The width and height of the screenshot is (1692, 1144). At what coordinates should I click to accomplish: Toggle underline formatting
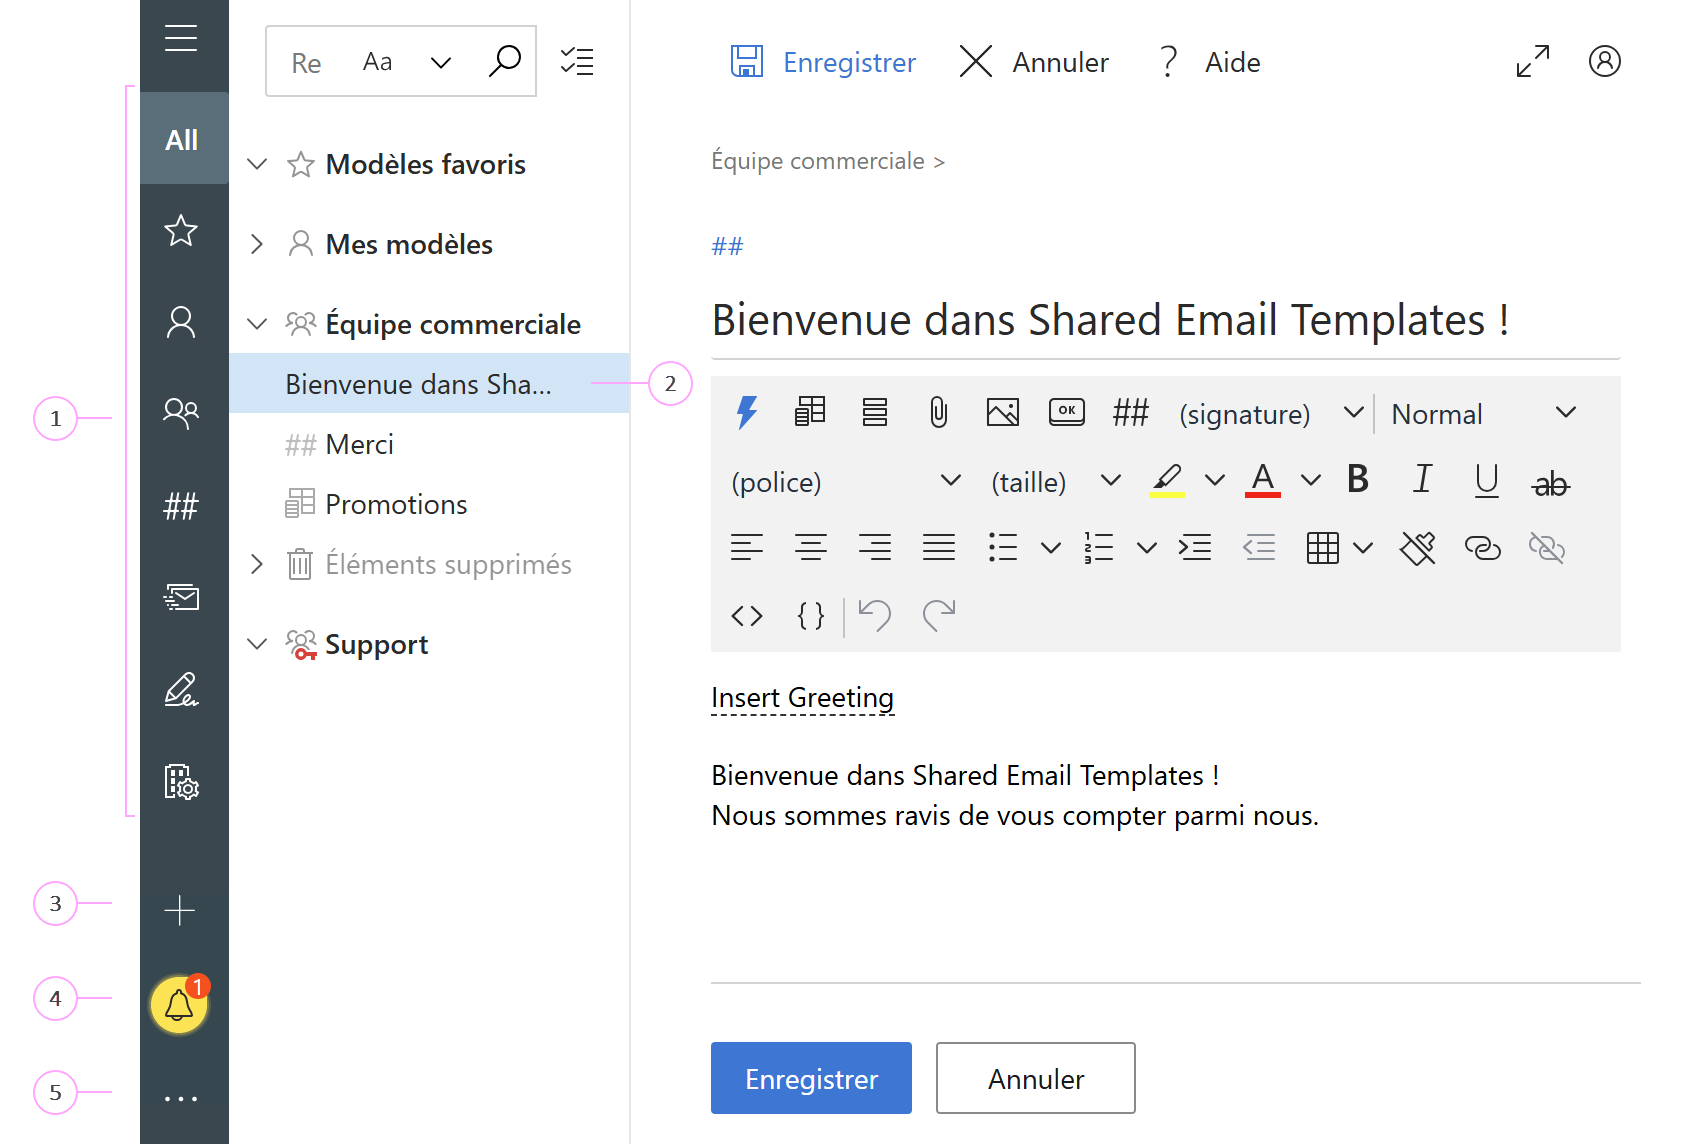point(1486,480)
